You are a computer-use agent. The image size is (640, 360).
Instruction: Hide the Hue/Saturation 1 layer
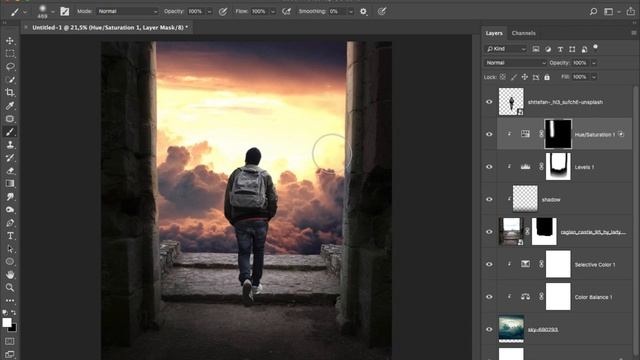pos(489,134)
